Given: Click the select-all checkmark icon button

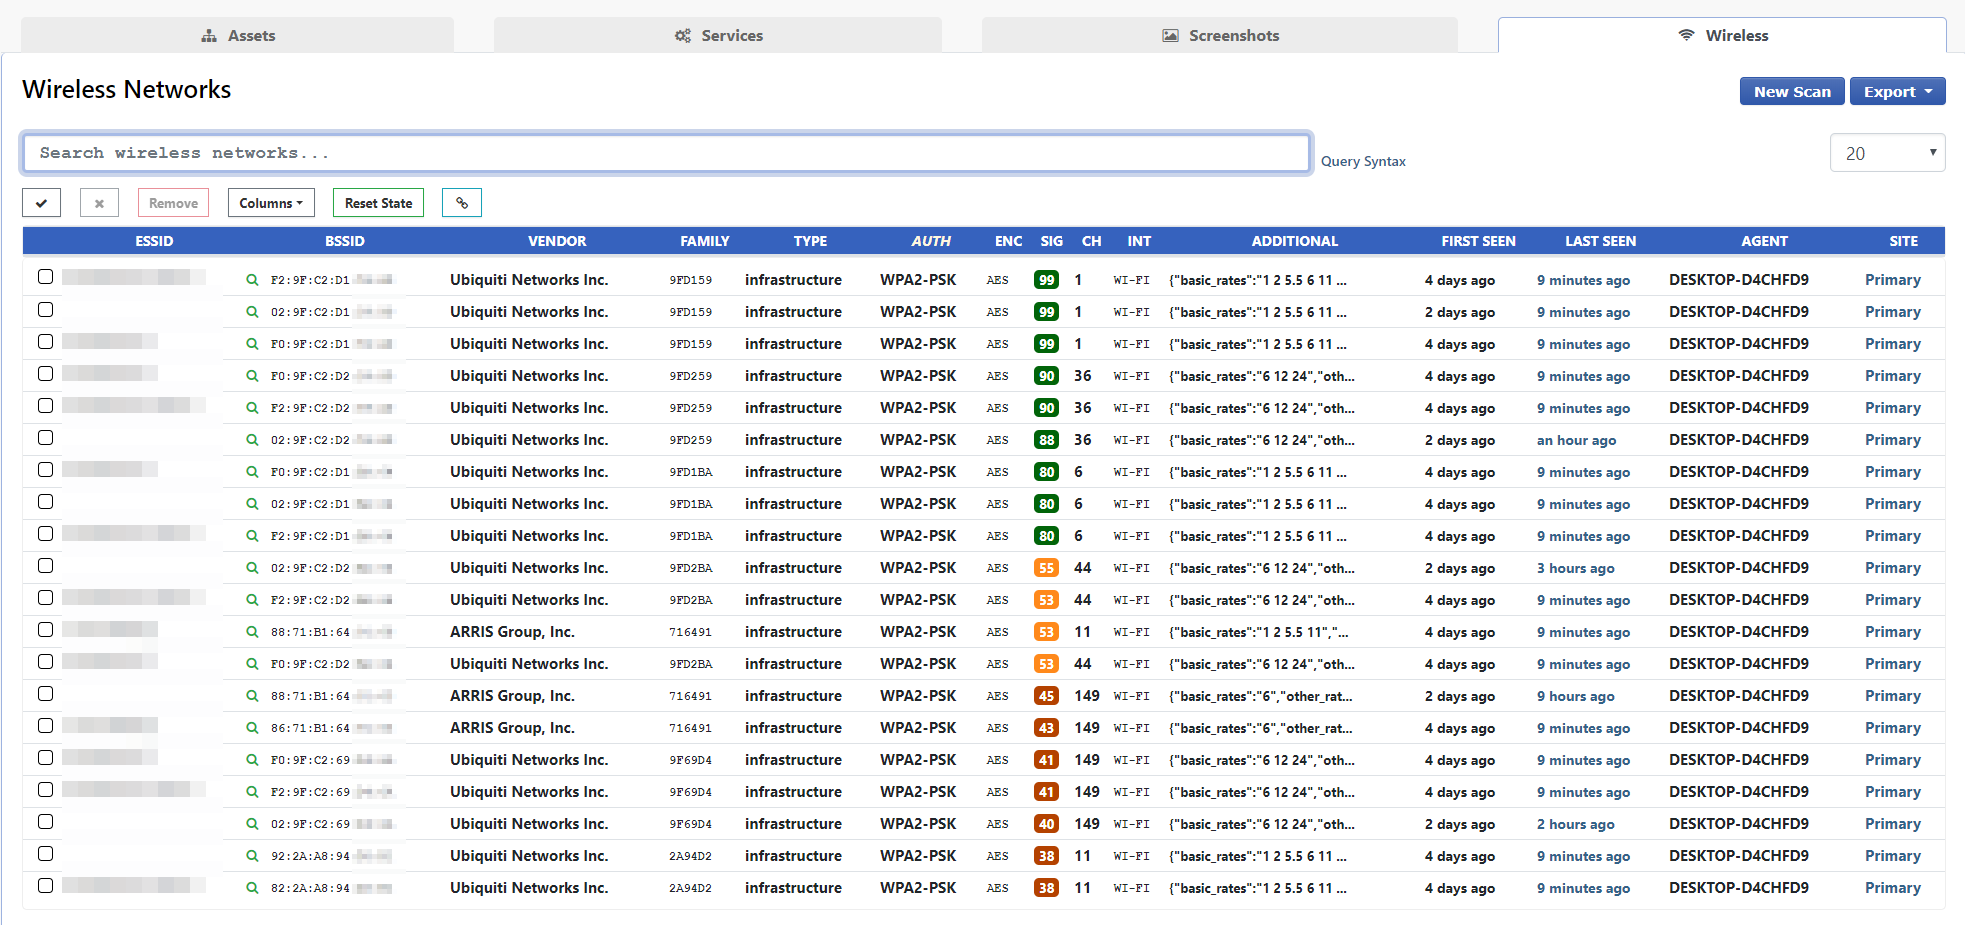Looking at the screenshot, I should pos(41,203).
